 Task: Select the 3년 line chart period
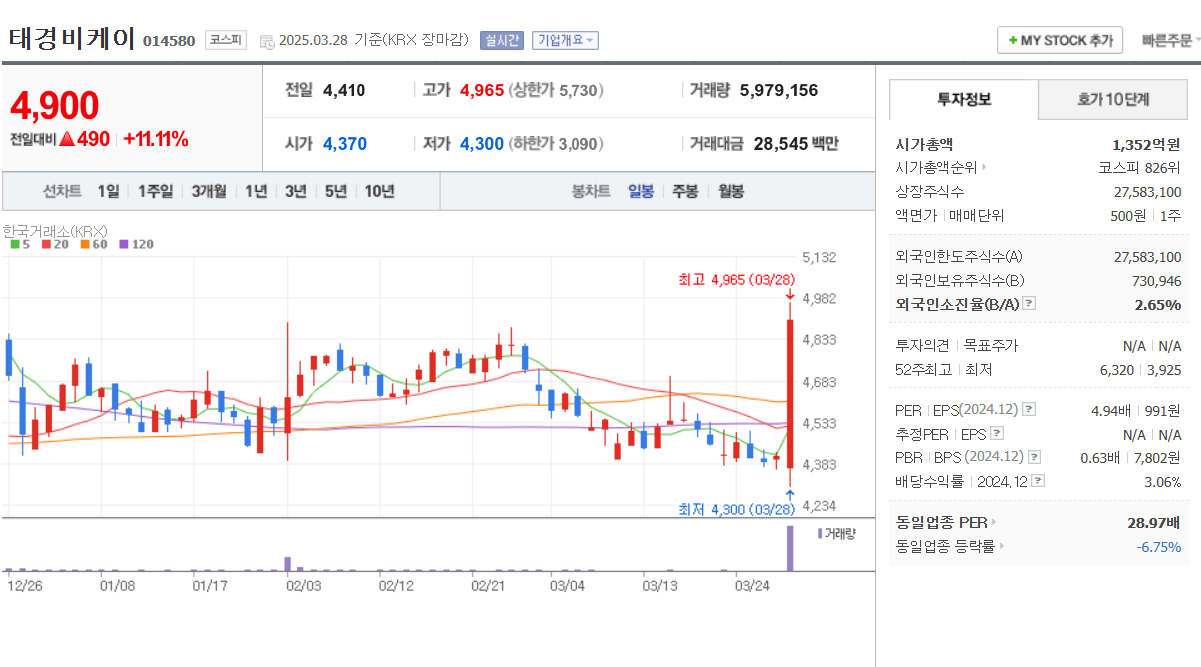click(295, 191)
